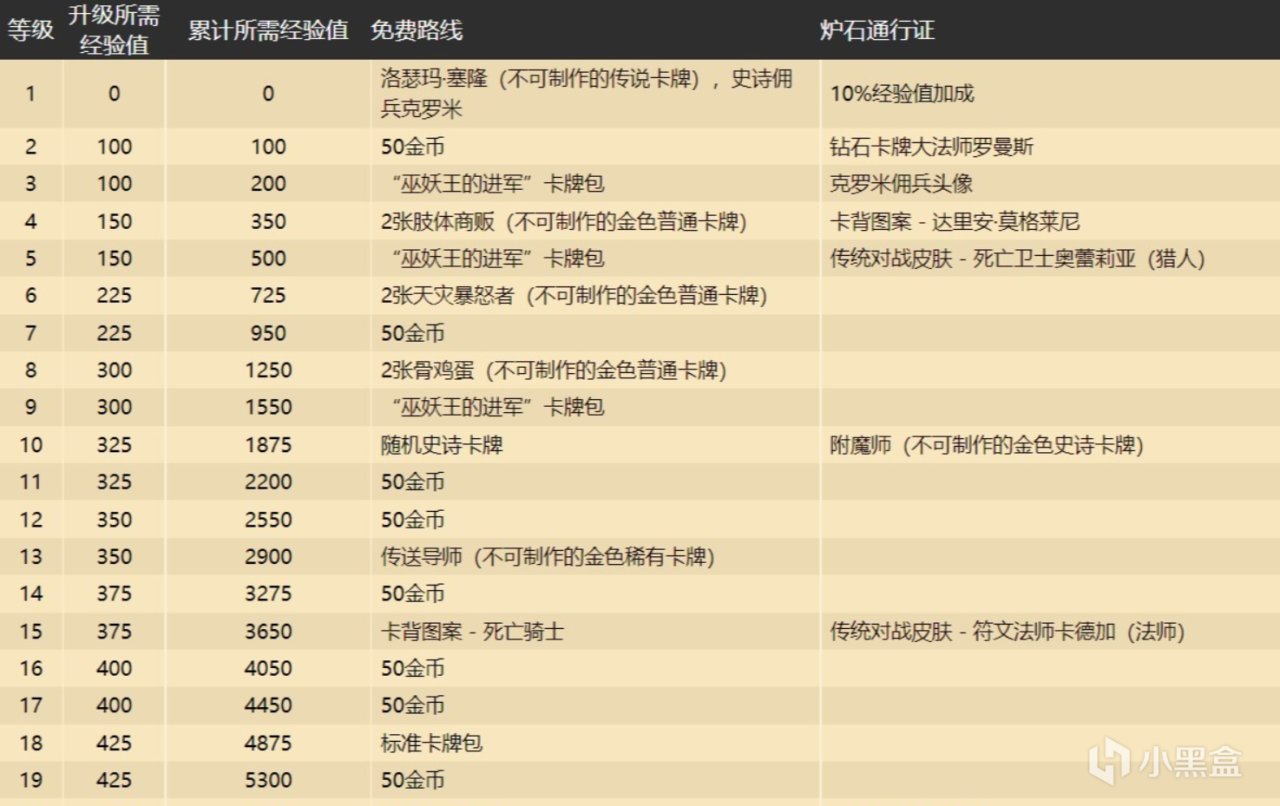This screenshot has height=806, width=1280.
Task: Click the 炉石通行证 column header
Action: [877, 30]
